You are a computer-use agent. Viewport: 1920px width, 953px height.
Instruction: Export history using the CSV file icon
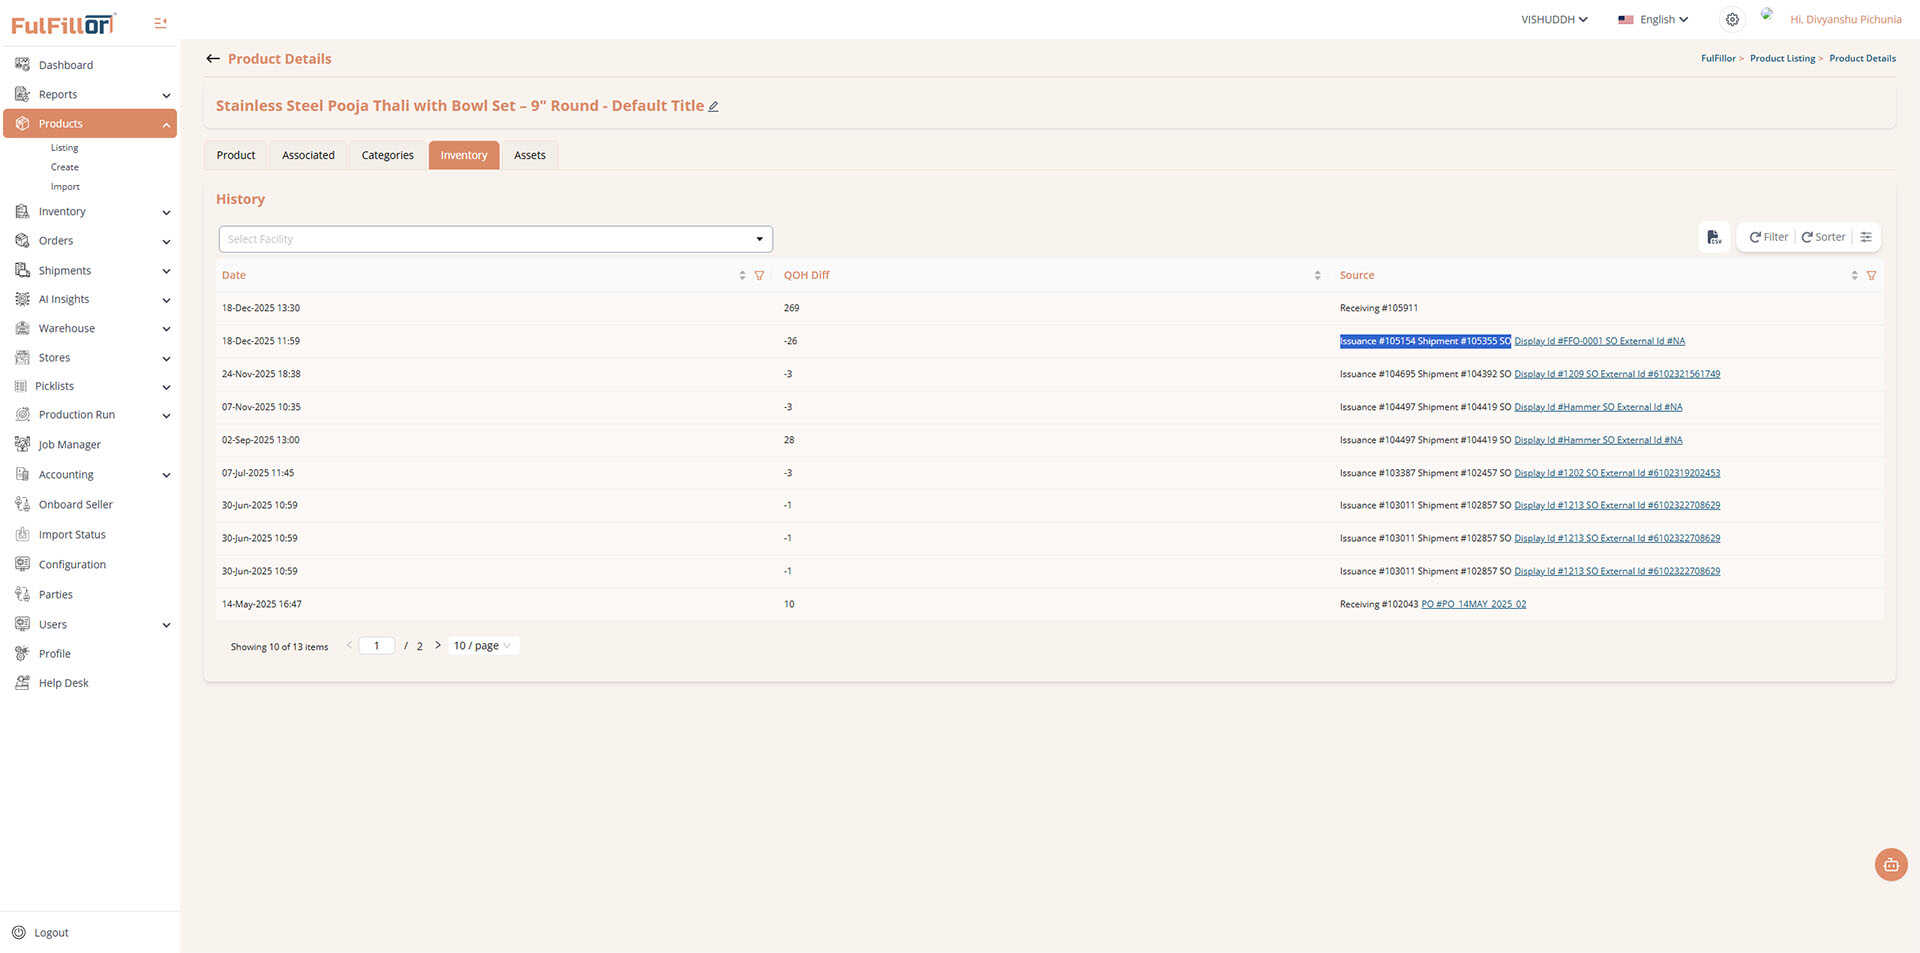click(x=1714, y=237)
